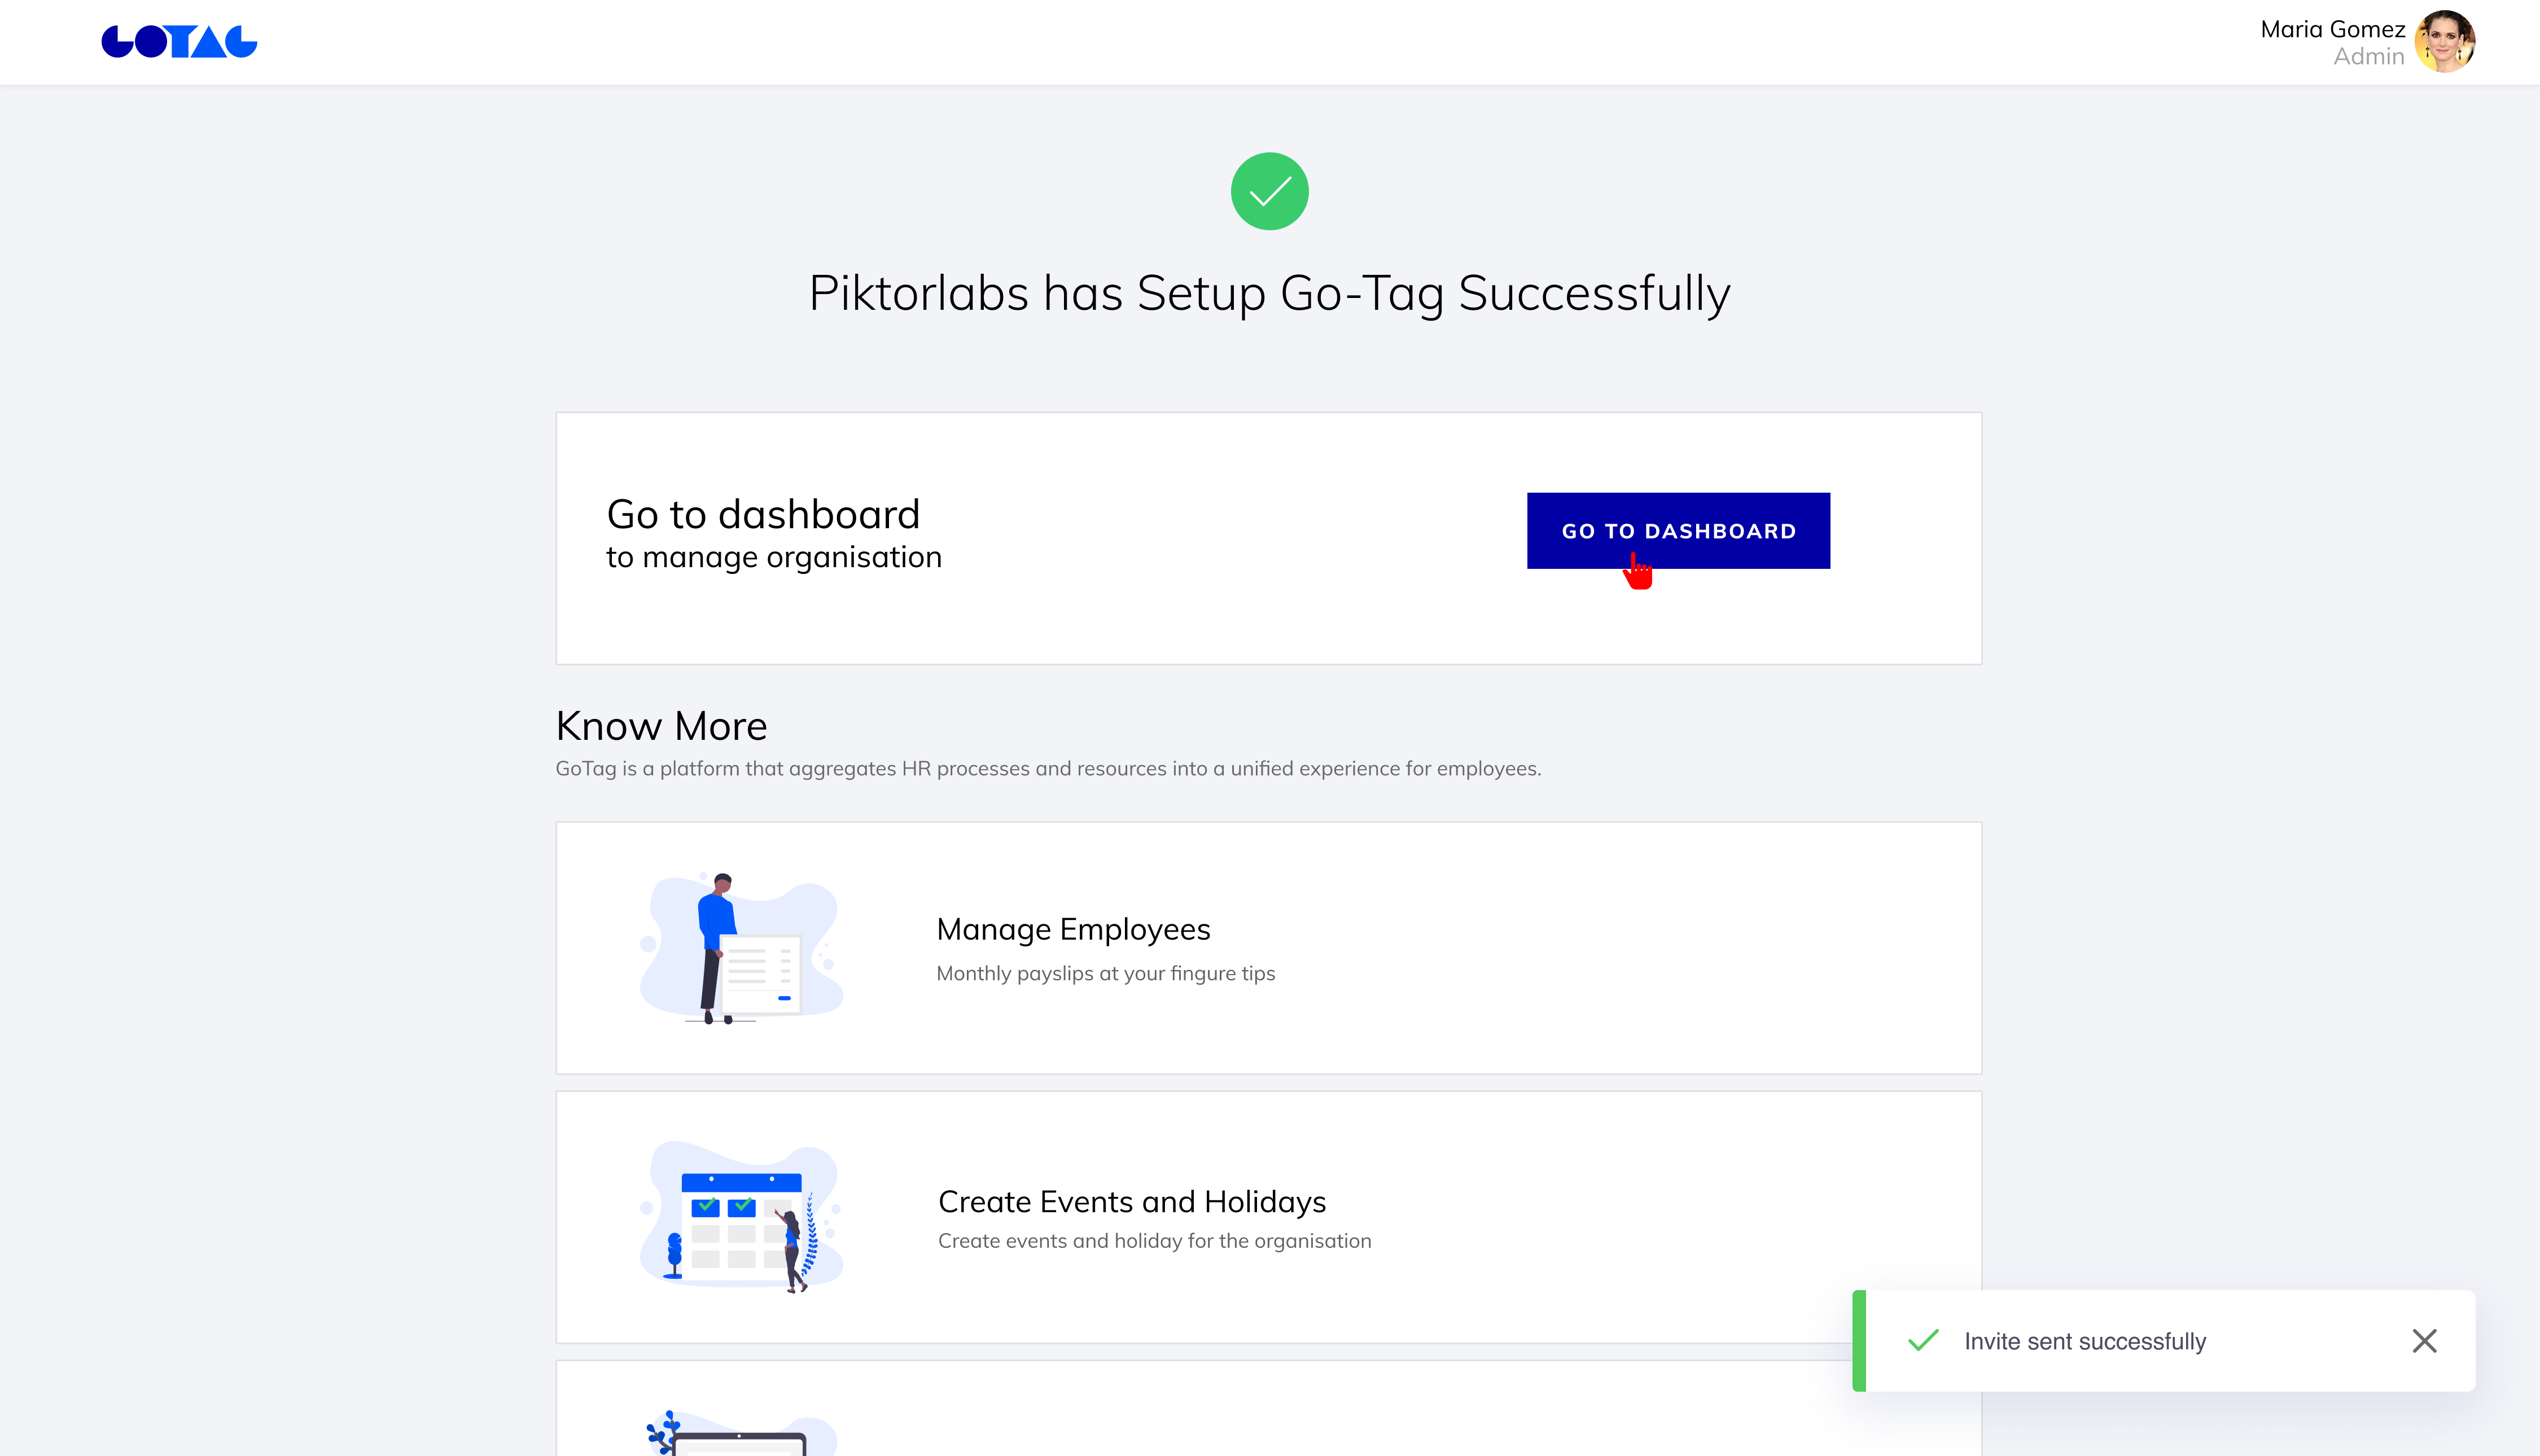Click the GoTag logo

tap(179, 42)
